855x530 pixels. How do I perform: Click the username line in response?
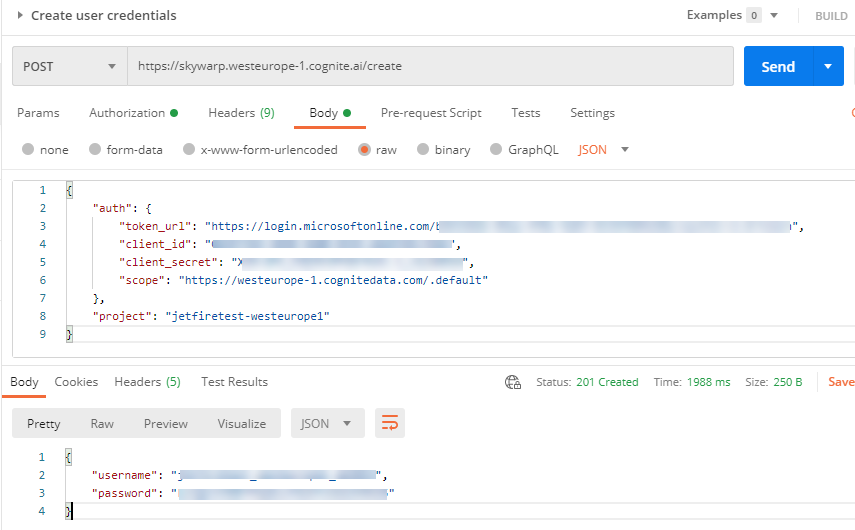point(239,475)
